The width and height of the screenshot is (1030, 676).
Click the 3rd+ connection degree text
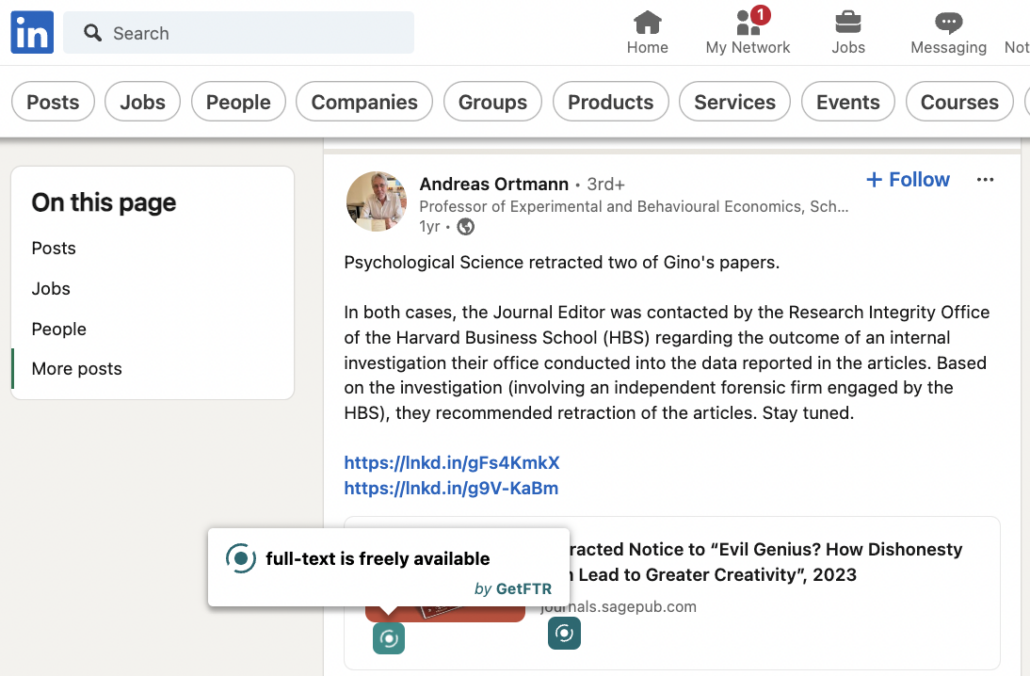pos(606,184)
